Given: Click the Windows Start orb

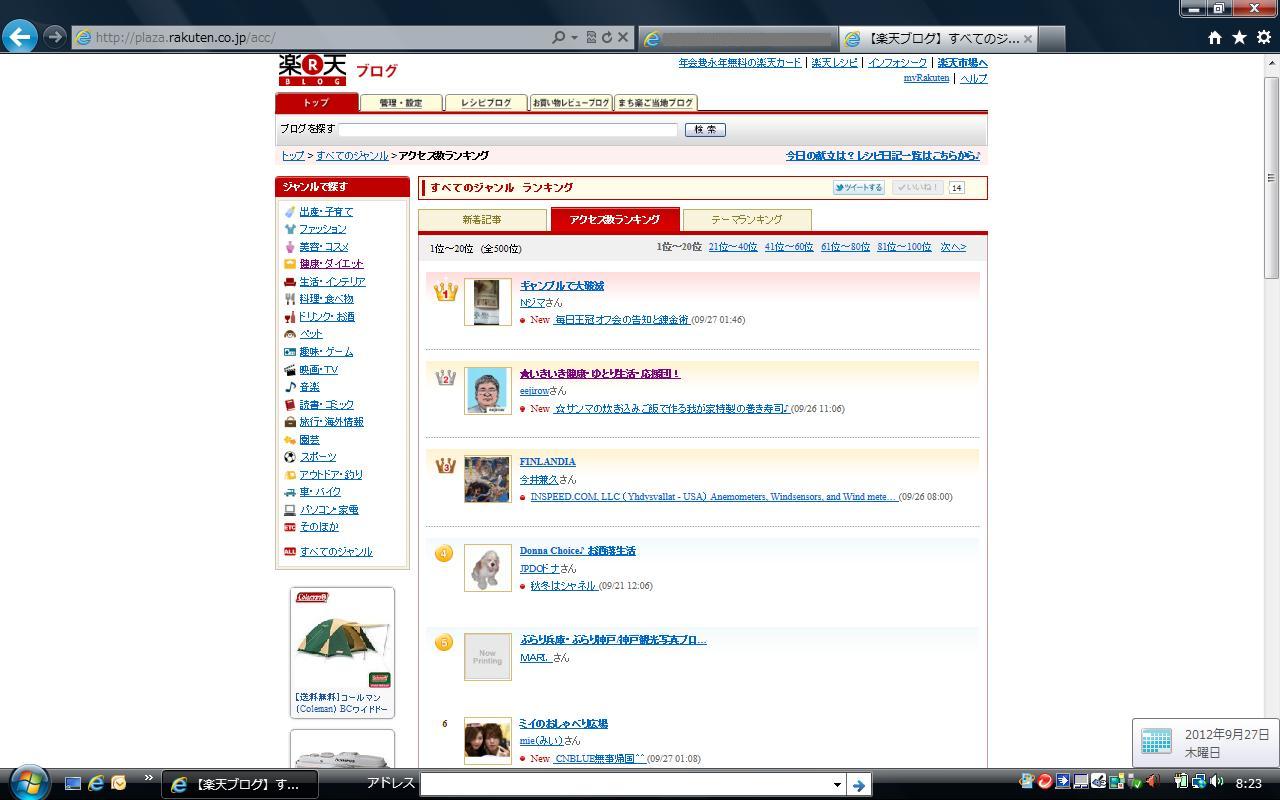Looking at the screenshot, I should pos(27,783).
